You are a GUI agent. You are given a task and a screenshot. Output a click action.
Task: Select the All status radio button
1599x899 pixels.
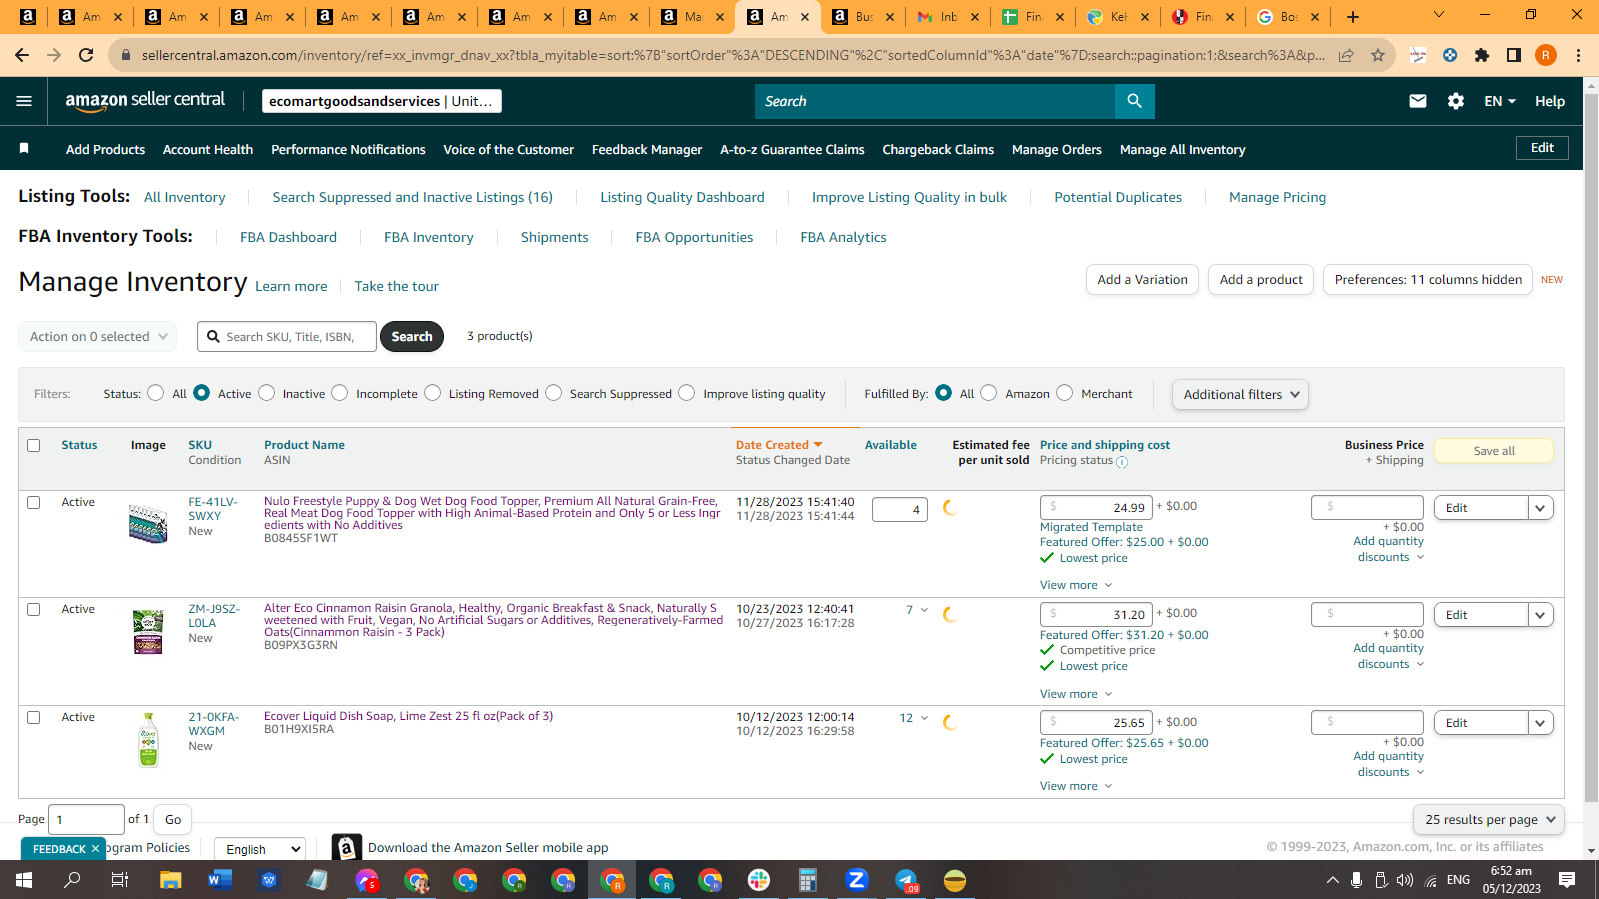(156, 393)
